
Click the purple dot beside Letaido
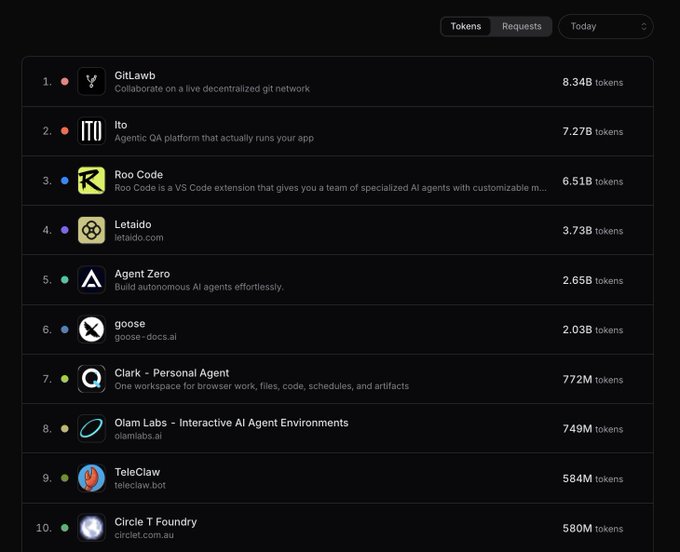[65, 230]
